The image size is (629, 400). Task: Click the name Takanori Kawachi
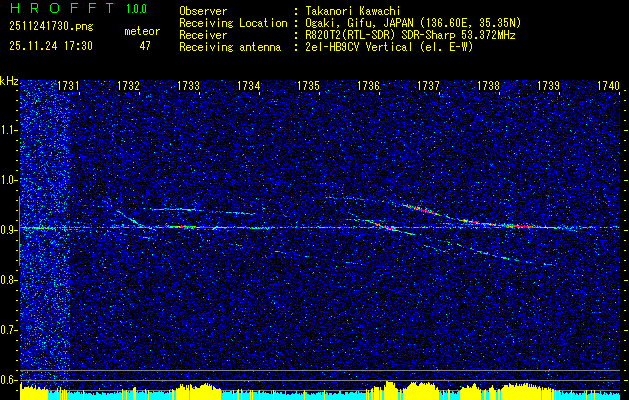click(x=353, y=11)
